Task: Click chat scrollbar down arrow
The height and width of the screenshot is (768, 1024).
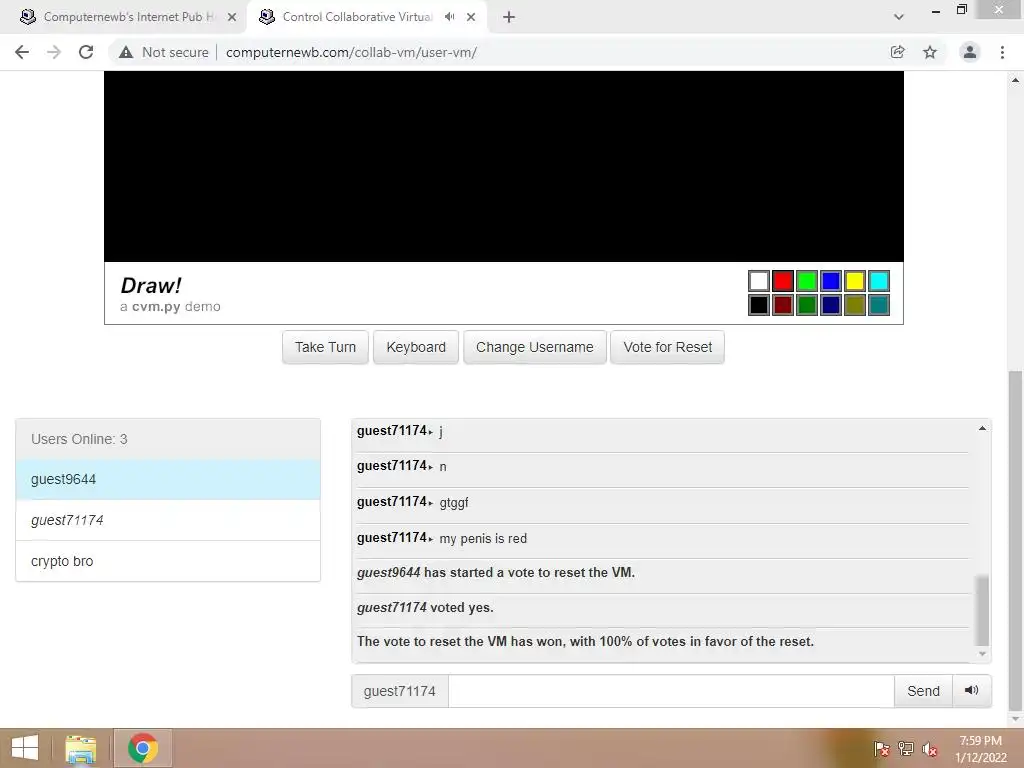Action: point(982,654)
